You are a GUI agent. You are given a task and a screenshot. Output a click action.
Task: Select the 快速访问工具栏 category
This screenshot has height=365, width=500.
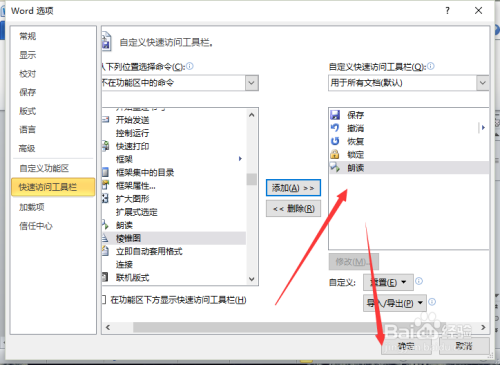pyautogui.click(x=53, y=187)
